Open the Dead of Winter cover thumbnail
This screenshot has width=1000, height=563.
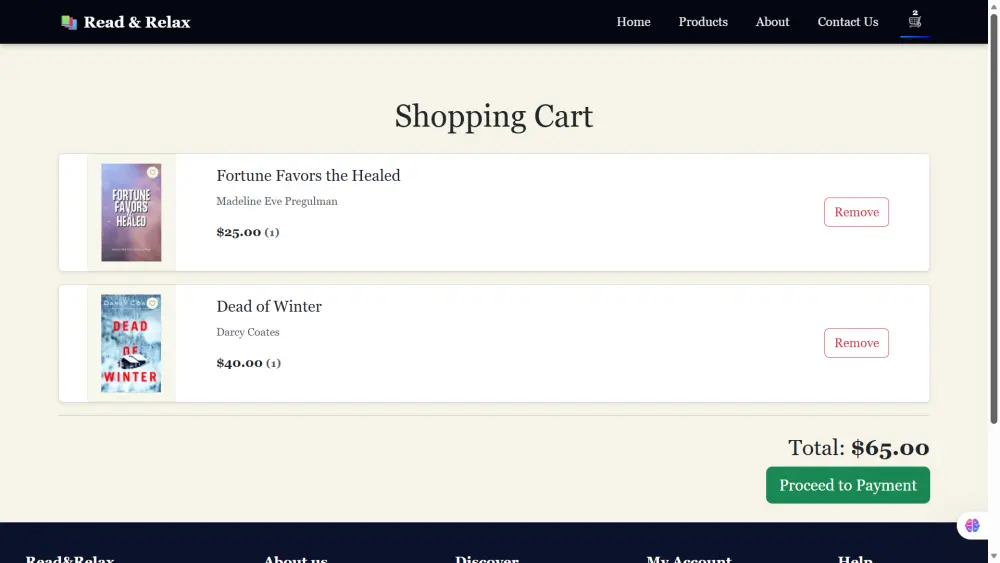pyautogui.click(x=131, y=343)
